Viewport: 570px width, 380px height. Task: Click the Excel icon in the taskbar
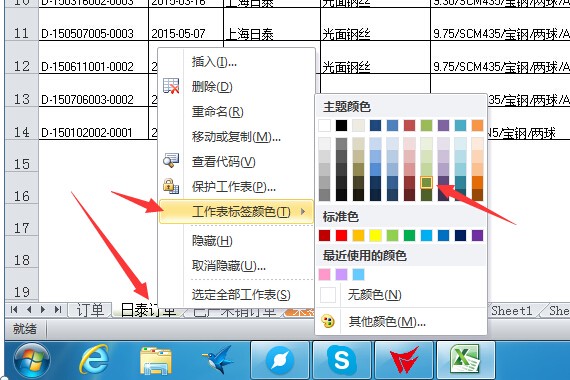click(x=465, y=360)
